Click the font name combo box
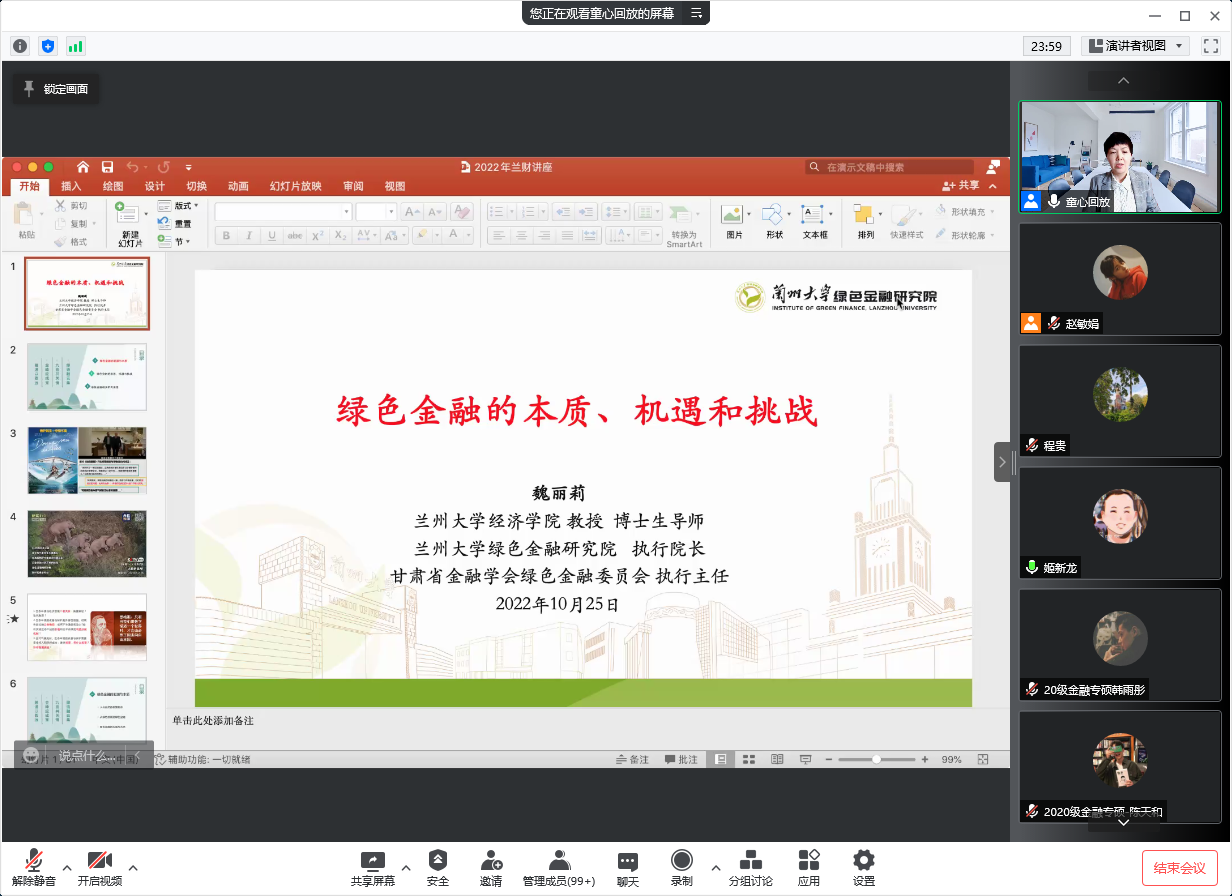 283,212
